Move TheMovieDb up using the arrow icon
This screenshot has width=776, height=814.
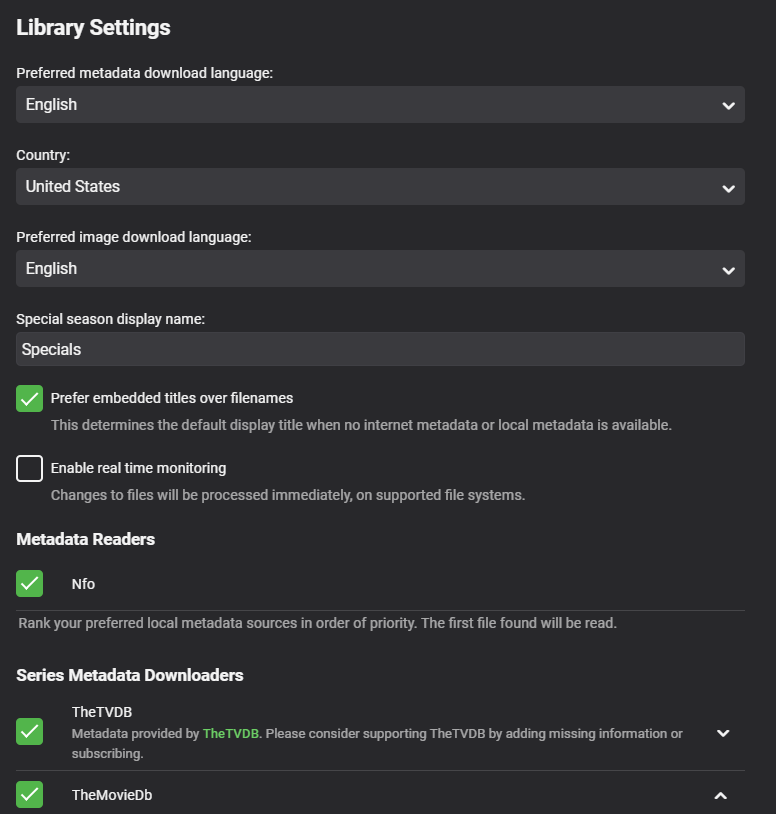point(720,796)
